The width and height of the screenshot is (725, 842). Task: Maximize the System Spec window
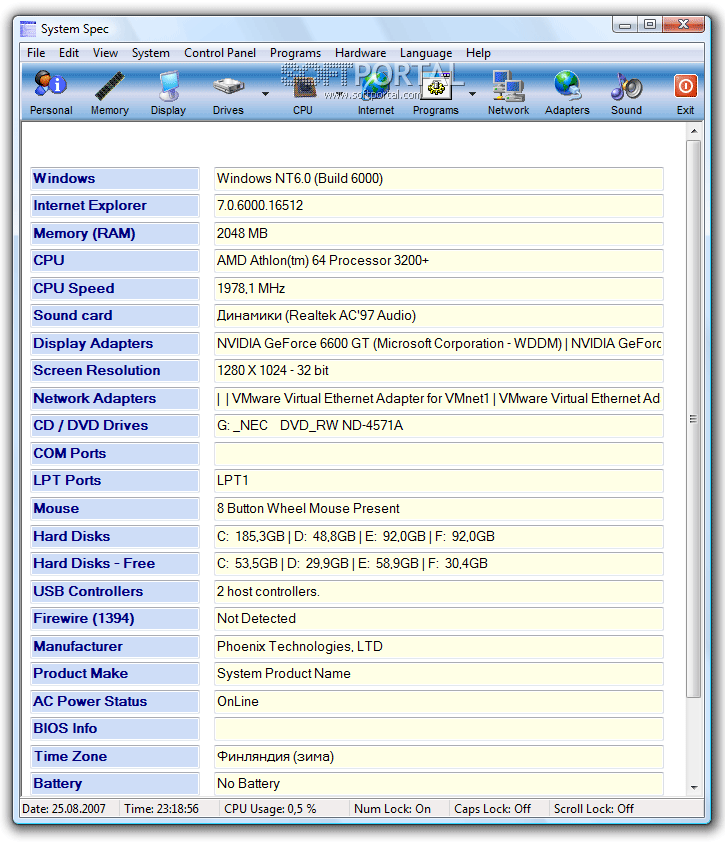(x=650, y=24)
